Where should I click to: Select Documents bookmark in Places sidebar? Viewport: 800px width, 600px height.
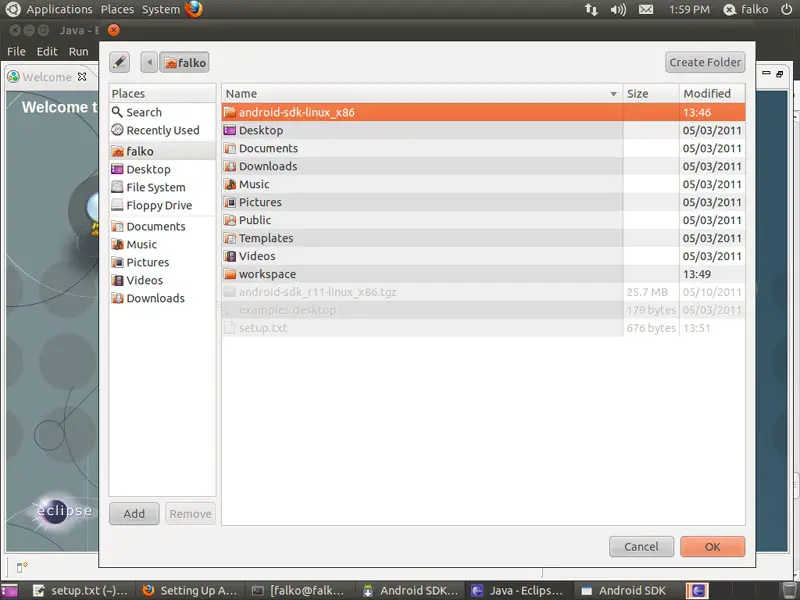tap(162, 226)
